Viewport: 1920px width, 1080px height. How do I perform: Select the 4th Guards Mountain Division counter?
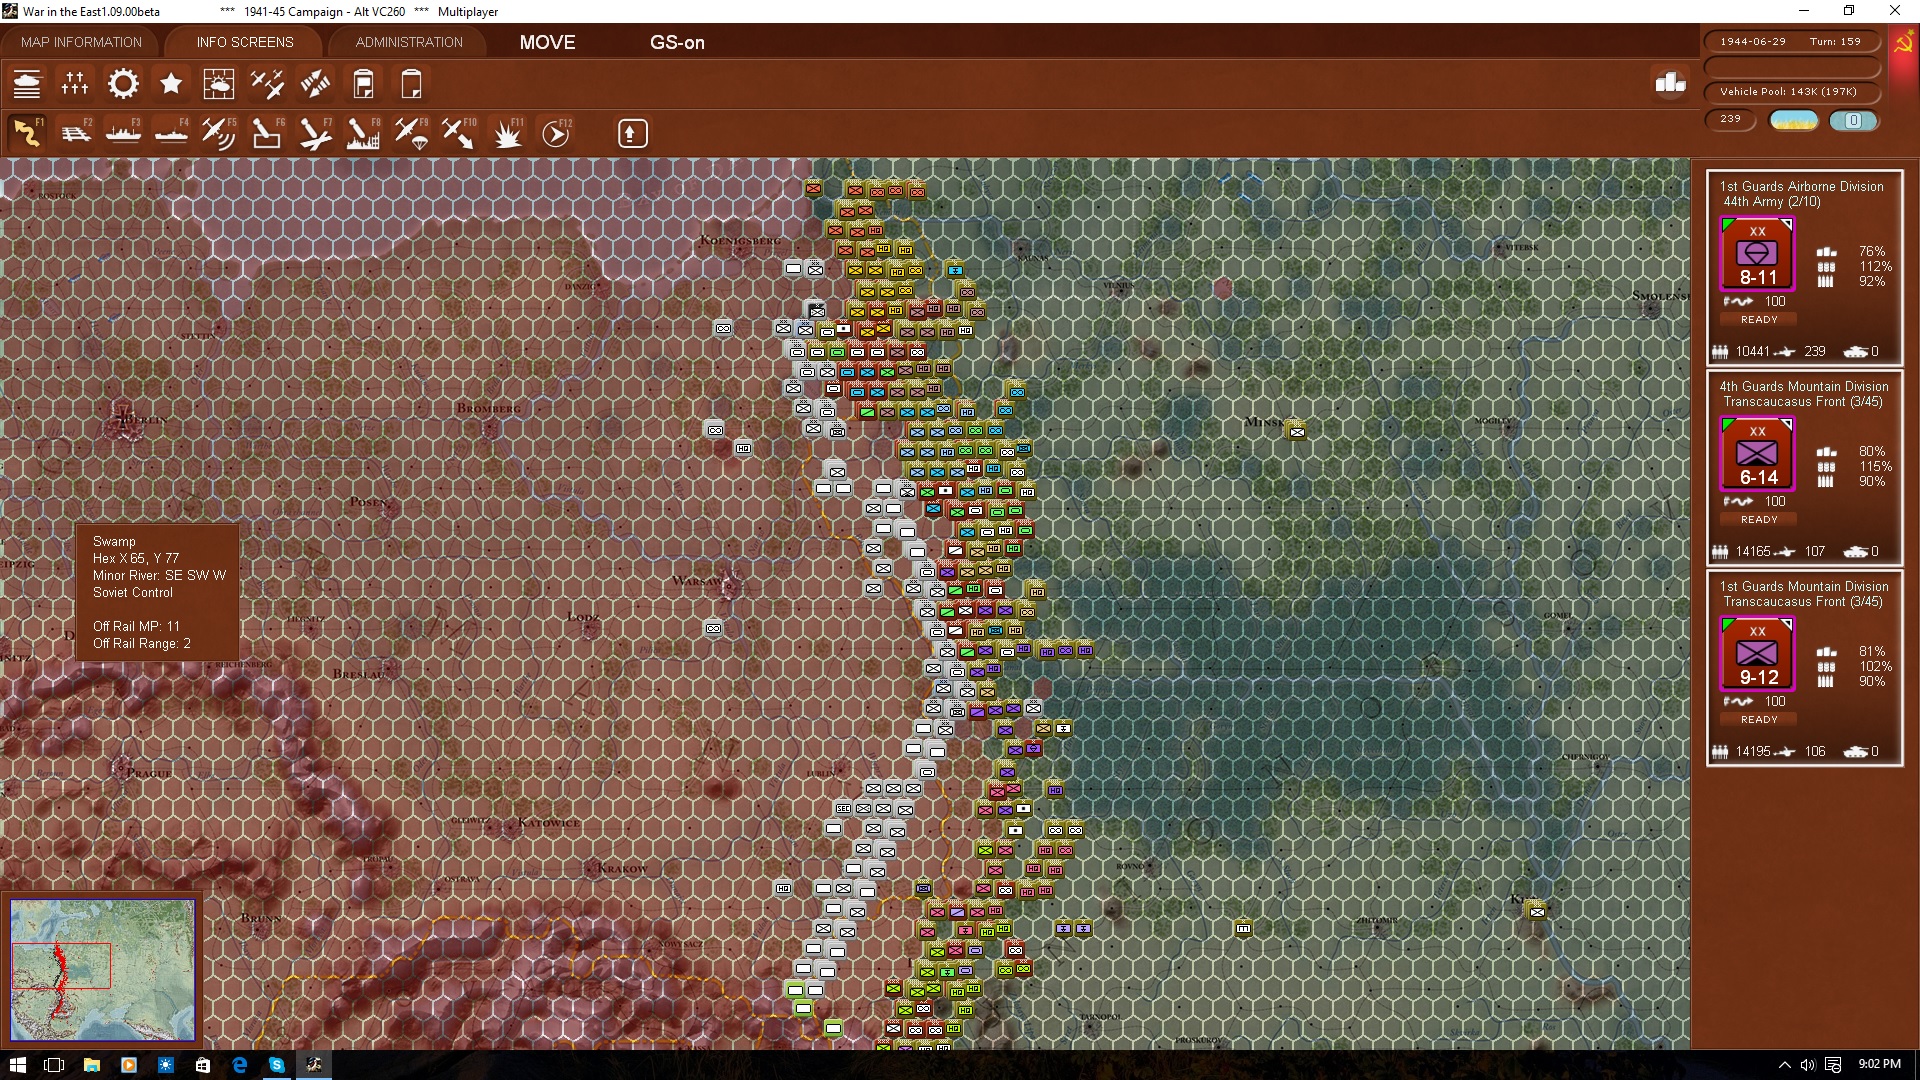tap(1757, 454)
